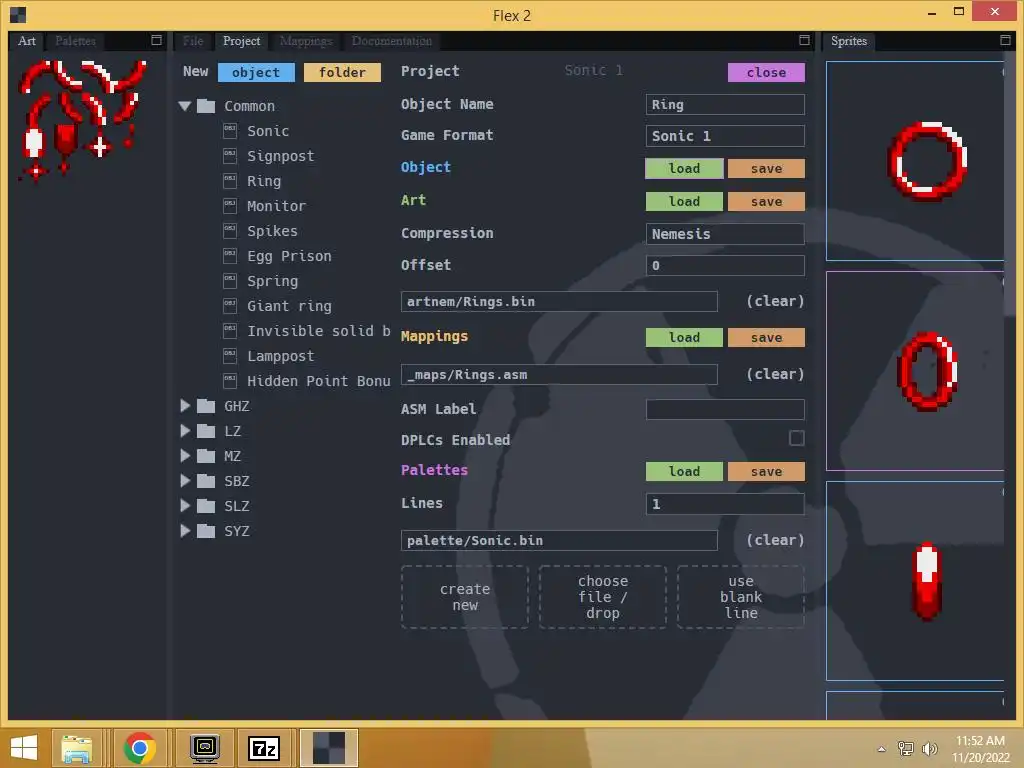
Task: Click the GHZ folder icon
Action: click(x=206, y=406)
